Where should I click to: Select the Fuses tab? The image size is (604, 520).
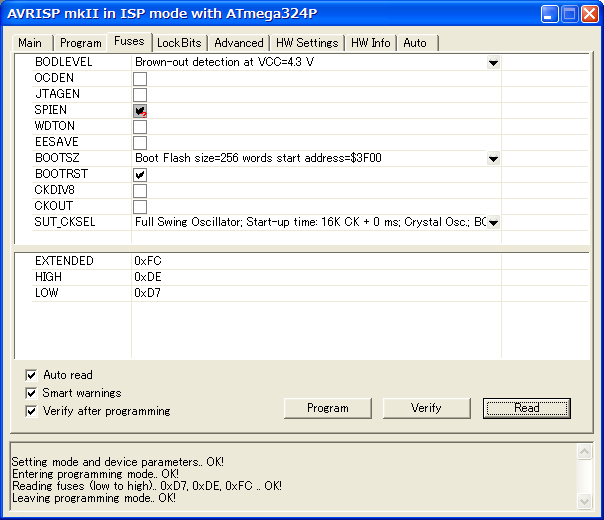[x=129, y=41]
